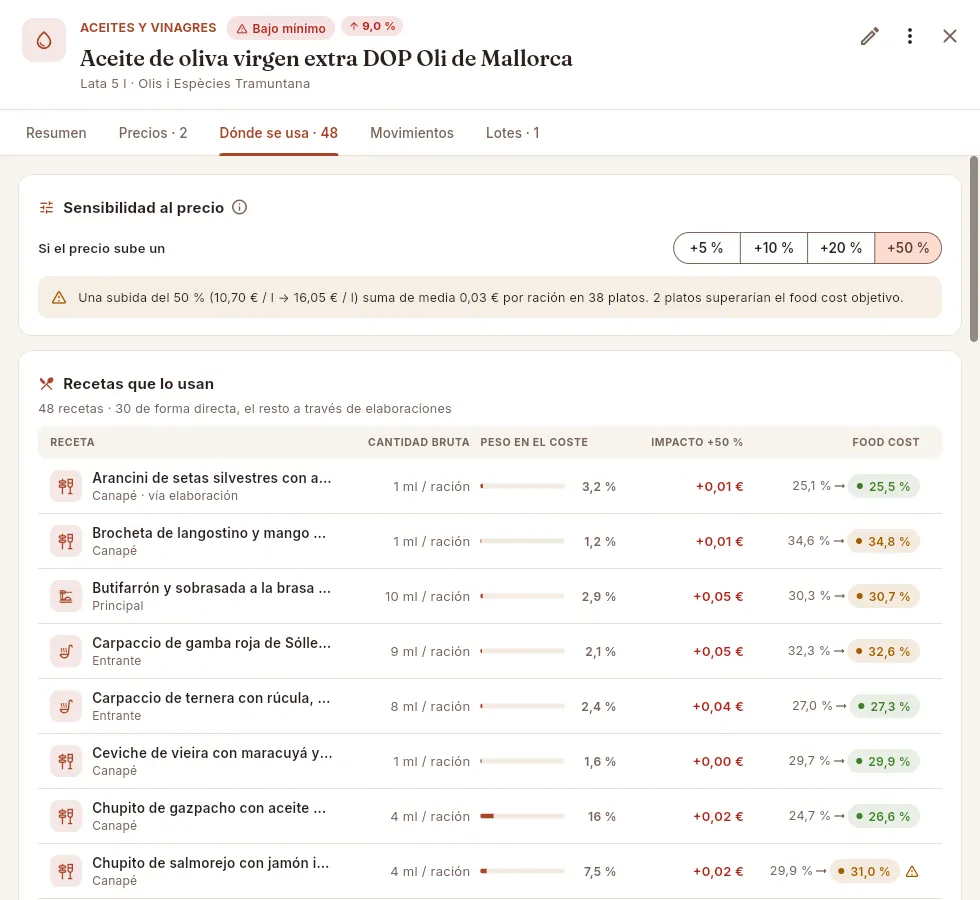Viewport: 980px width, 900px height.
Task: Click the ACEITES Y VINAGRES category label
Action: click(x=148, y=28)
